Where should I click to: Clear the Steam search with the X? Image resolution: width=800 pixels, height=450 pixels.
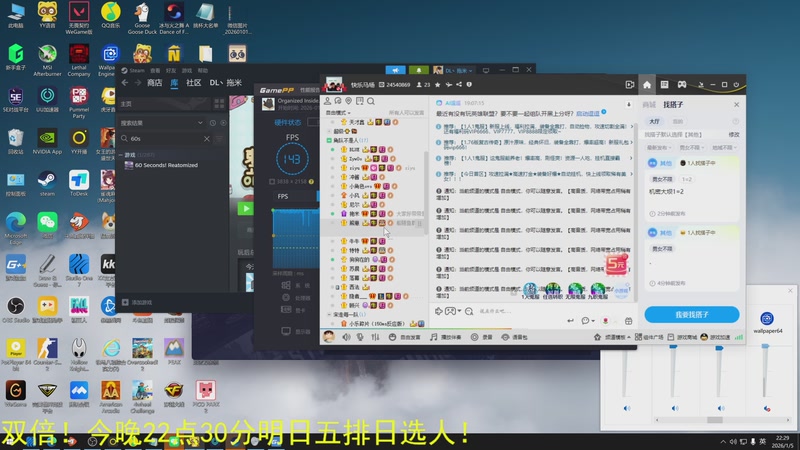pos(207,139)
